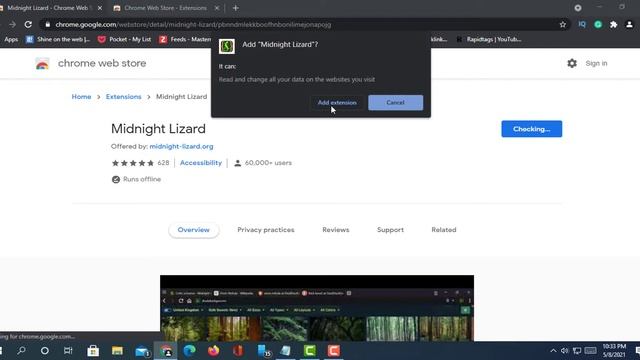The width and height of the screenshot is (640, 360).
Task: Open a new browser tab
Action: click(x=236, y=8)
